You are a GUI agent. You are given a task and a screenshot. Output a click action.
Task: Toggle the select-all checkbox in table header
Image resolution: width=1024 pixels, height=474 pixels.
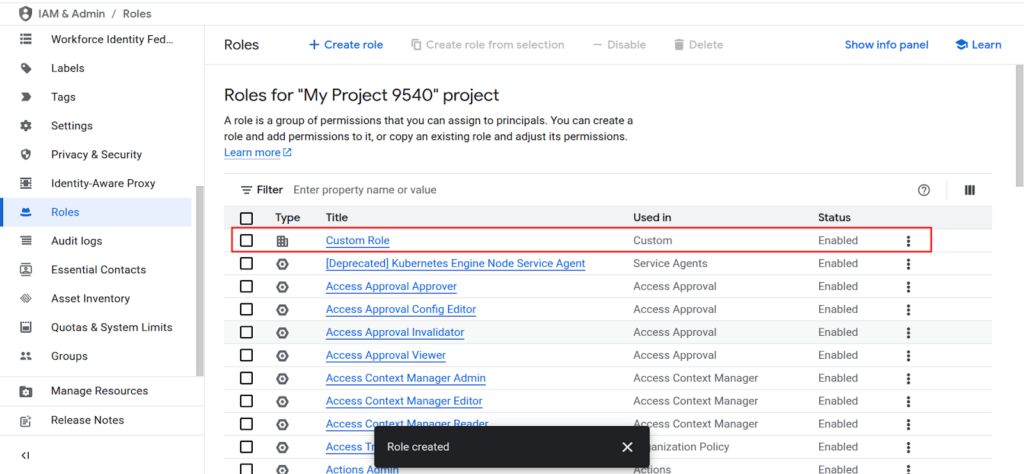pyautogui.click(x=246, y=218)
